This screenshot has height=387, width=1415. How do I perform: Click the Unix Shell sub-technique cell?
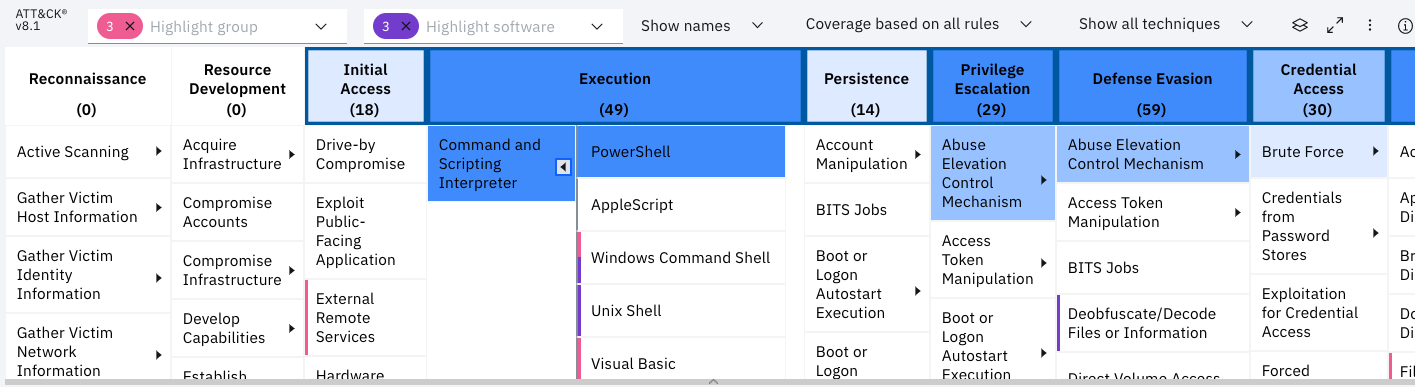[681, 311]
